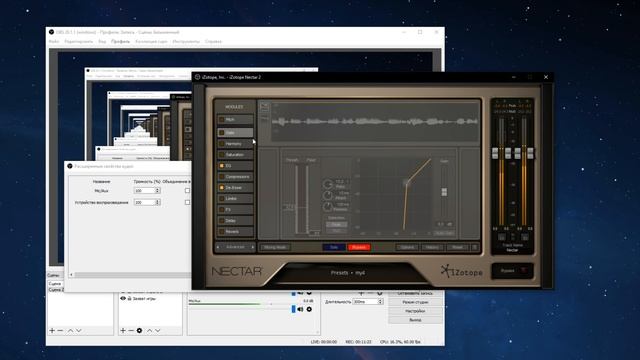This screenshot has width=640, height=360.
Task: Enable the FX module checkbox
Action: pos(222,210)
